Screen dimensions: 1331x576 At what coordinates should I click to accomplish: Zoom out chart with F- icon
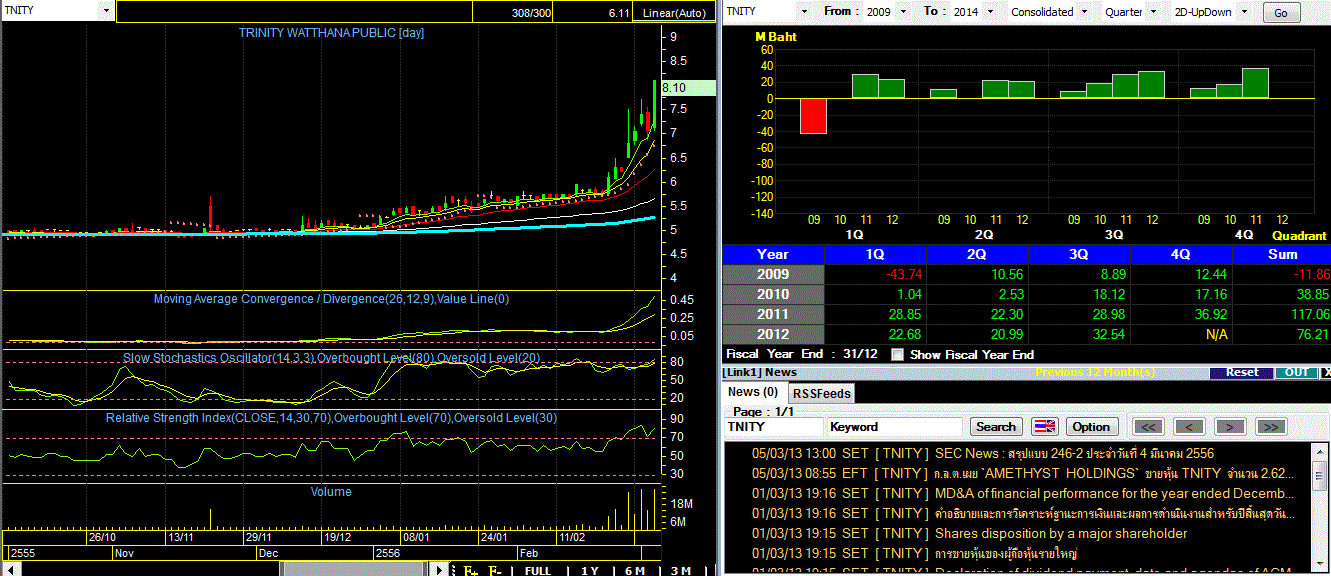tap(494, 570)
